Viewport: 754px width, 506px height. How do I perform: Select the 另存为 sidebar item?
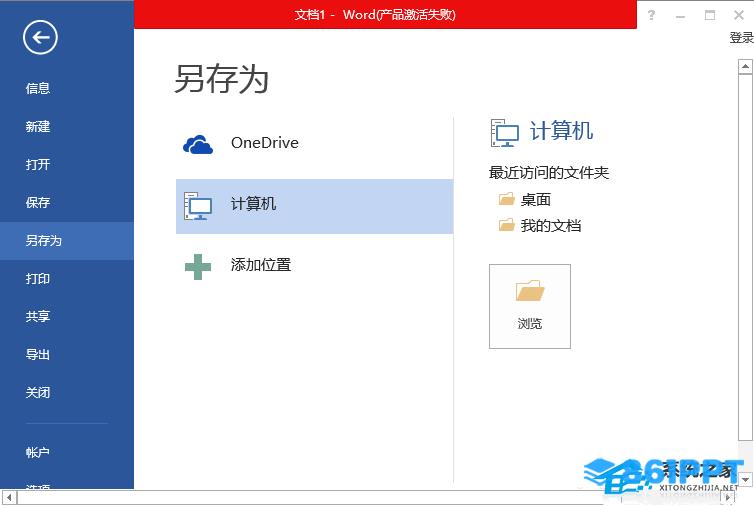67,240
